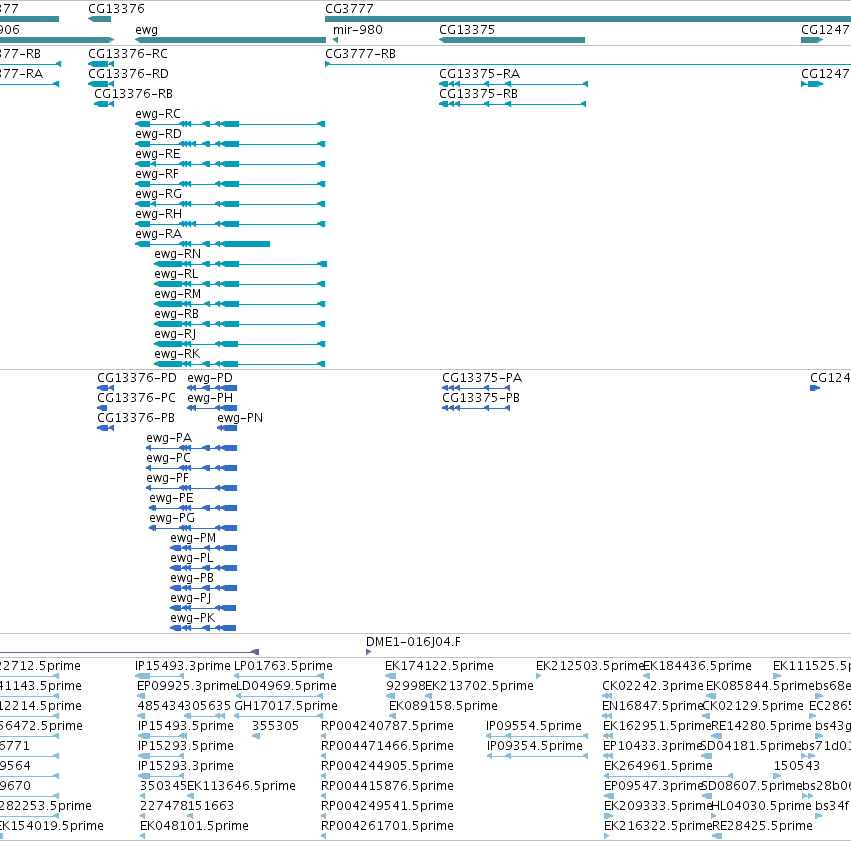851x841 pixels.
Task: Select the CG13376-PB protein label
Action: 136,418
